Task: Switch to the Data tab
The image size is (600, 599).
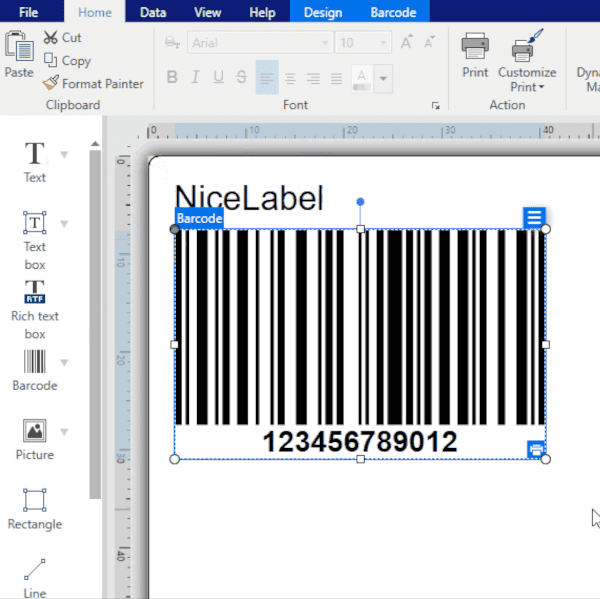Action: 153,12
